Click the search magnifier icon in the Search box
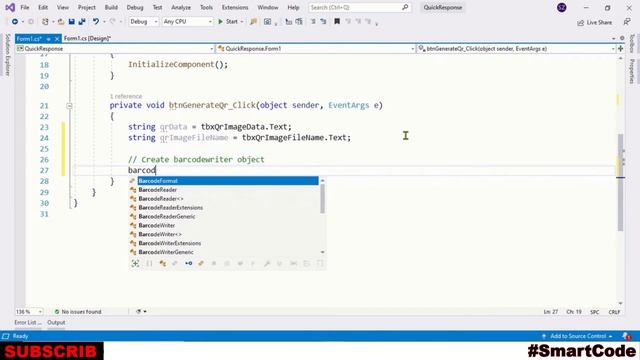 pos(405,7)
